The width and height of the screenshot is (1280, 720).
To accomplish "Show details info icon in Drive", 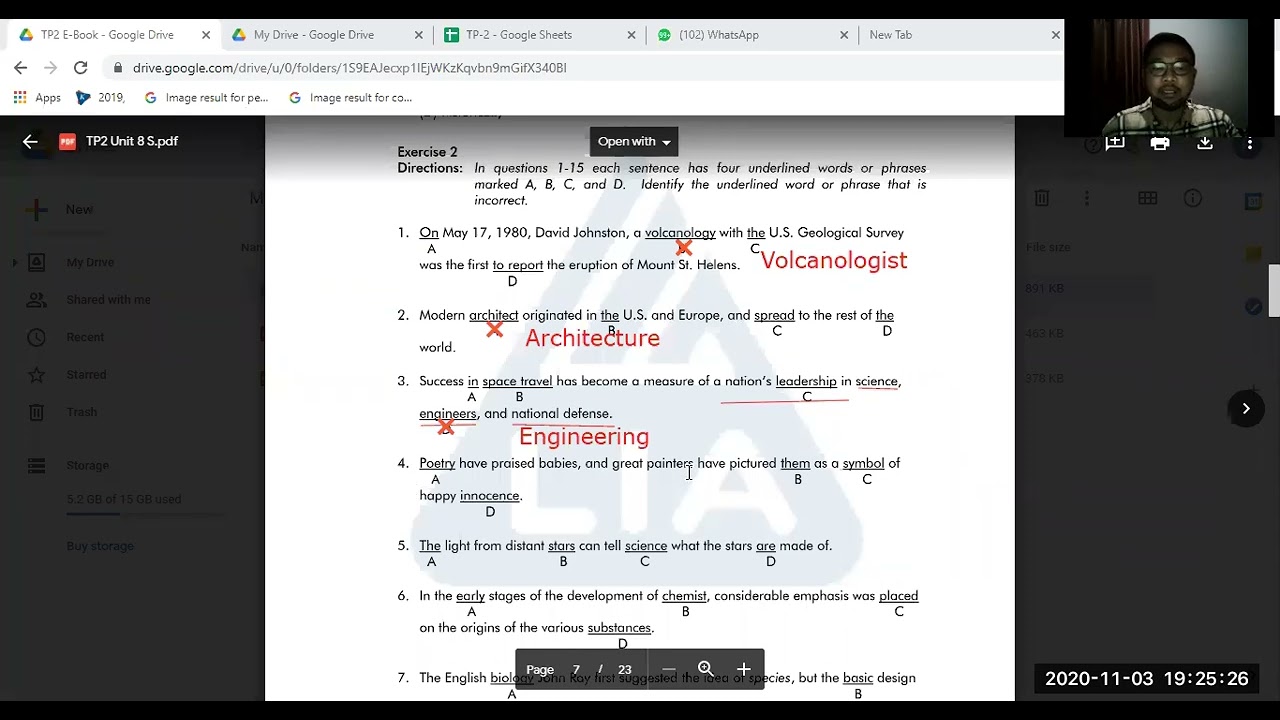I will coord(1193,199).
